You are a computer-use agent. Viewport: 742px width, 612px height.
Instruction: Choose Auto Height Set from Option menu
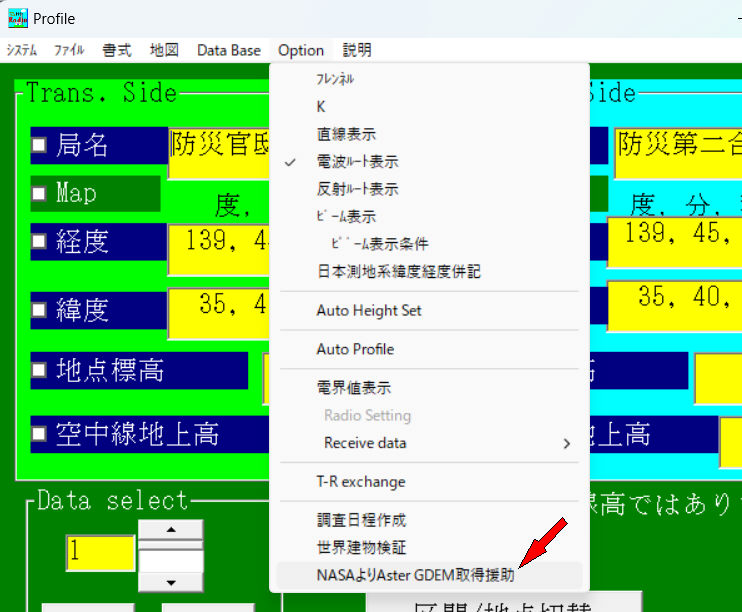[369, 311]
